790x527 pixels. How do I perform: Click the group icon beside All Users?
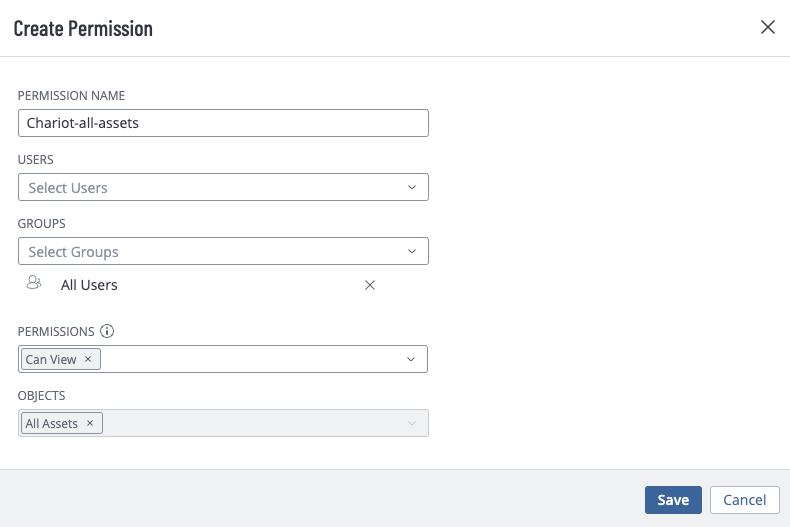coord(34,282)
